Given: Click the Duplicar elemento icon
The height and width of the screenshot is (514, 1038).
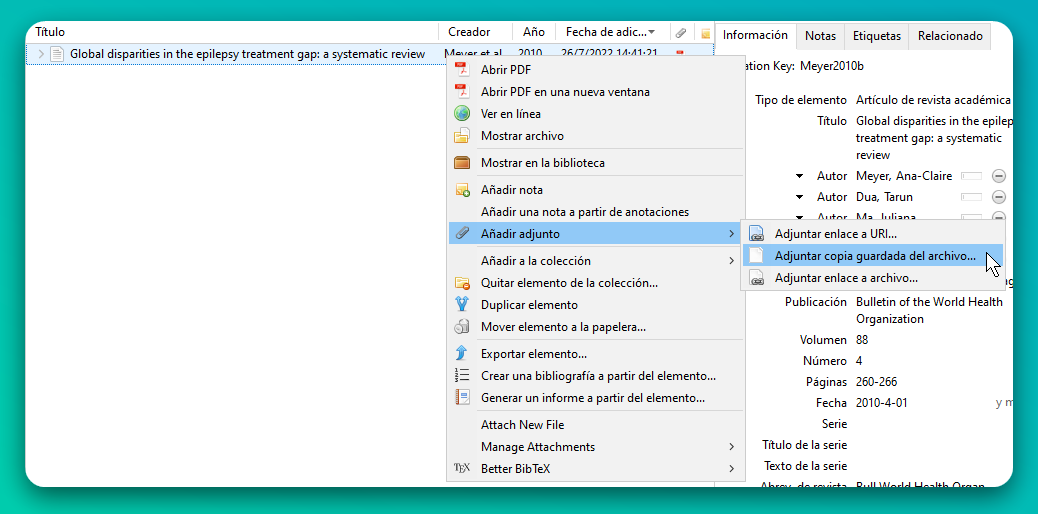Looking at the screenshot, I should (461, 305).
